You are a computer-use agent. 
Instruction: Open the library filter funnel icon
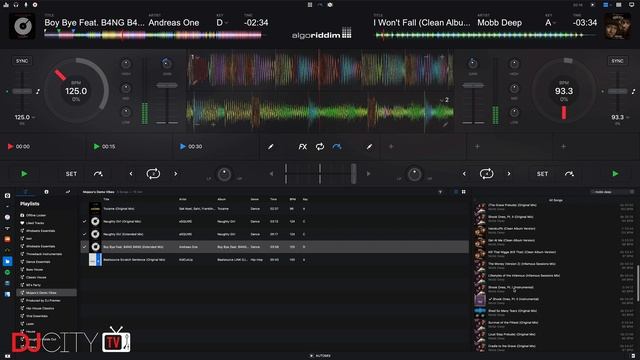[440, 192]
